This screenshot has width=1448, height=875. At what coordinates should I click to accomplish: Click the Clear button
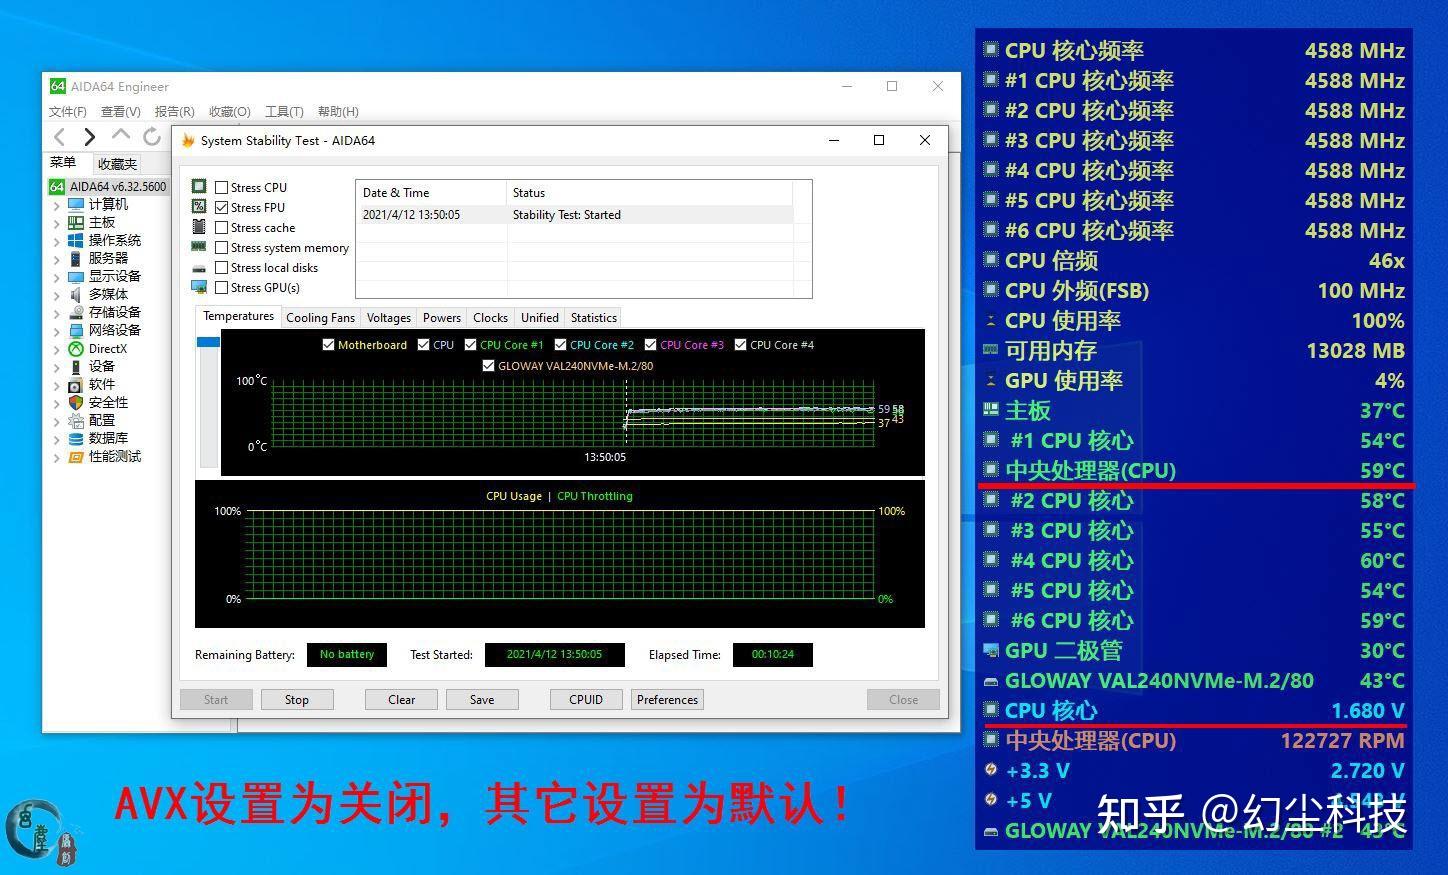pyautogui.click(x=402, y=700)
